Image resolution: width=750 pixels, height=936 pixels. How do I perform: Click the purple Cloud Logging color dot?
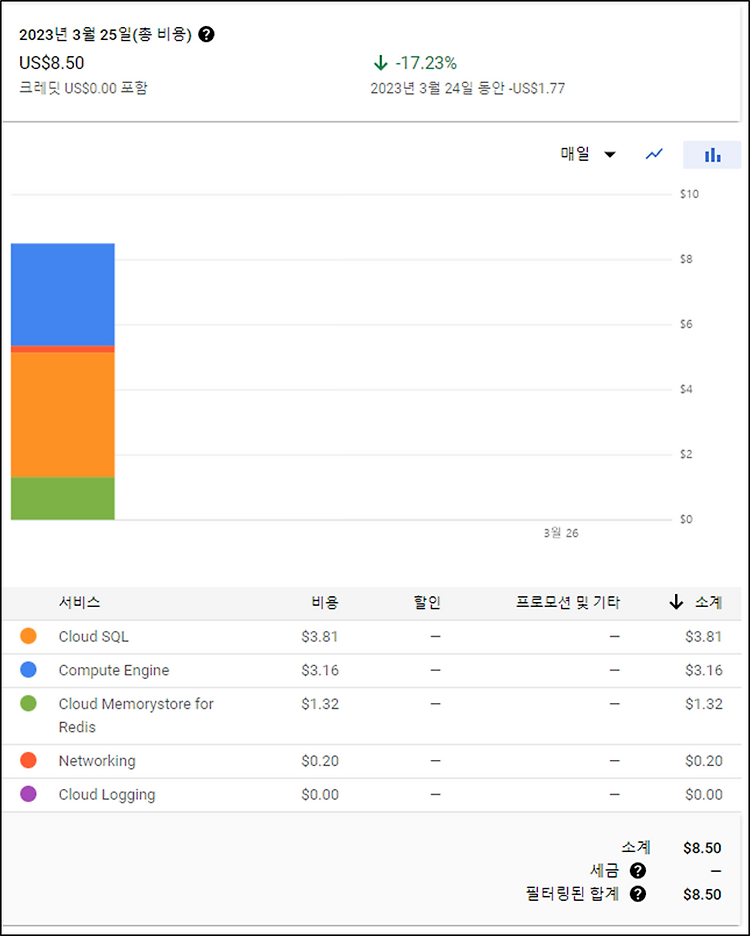(x=28, y=794)
